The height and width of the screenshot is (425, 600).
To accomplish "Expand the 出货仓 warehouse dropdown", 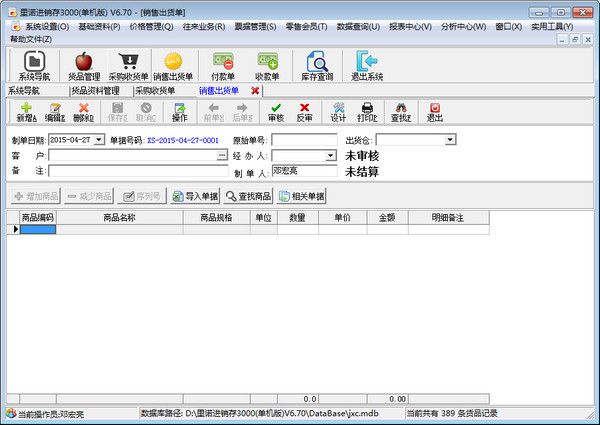I will pyautogui.click(x=451, y=140).
